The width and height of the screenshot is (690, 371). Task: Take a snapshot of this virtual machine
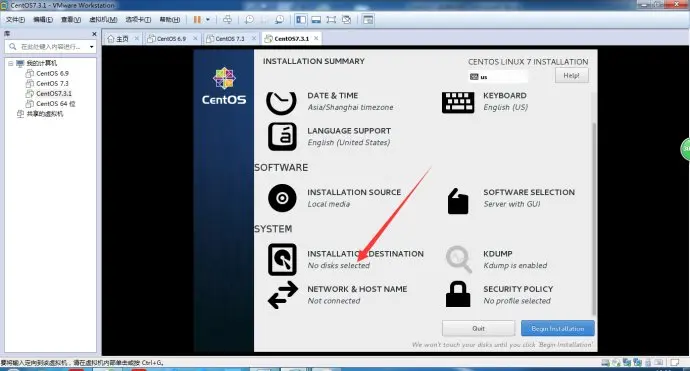[x=249, y=19]
